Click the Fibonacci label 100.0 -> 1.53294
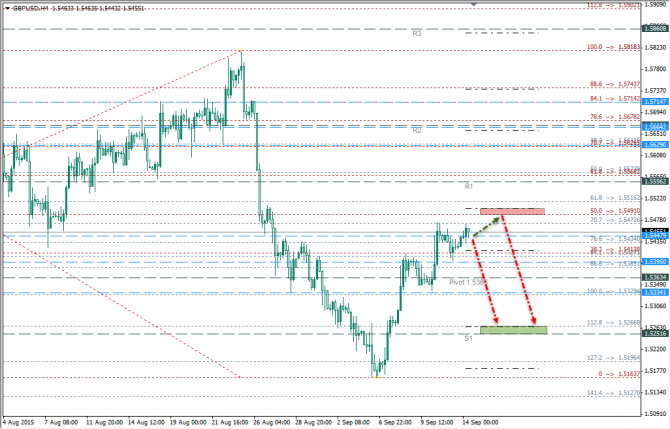The height and width of the screenshot is (429, 670). [613, 291]
